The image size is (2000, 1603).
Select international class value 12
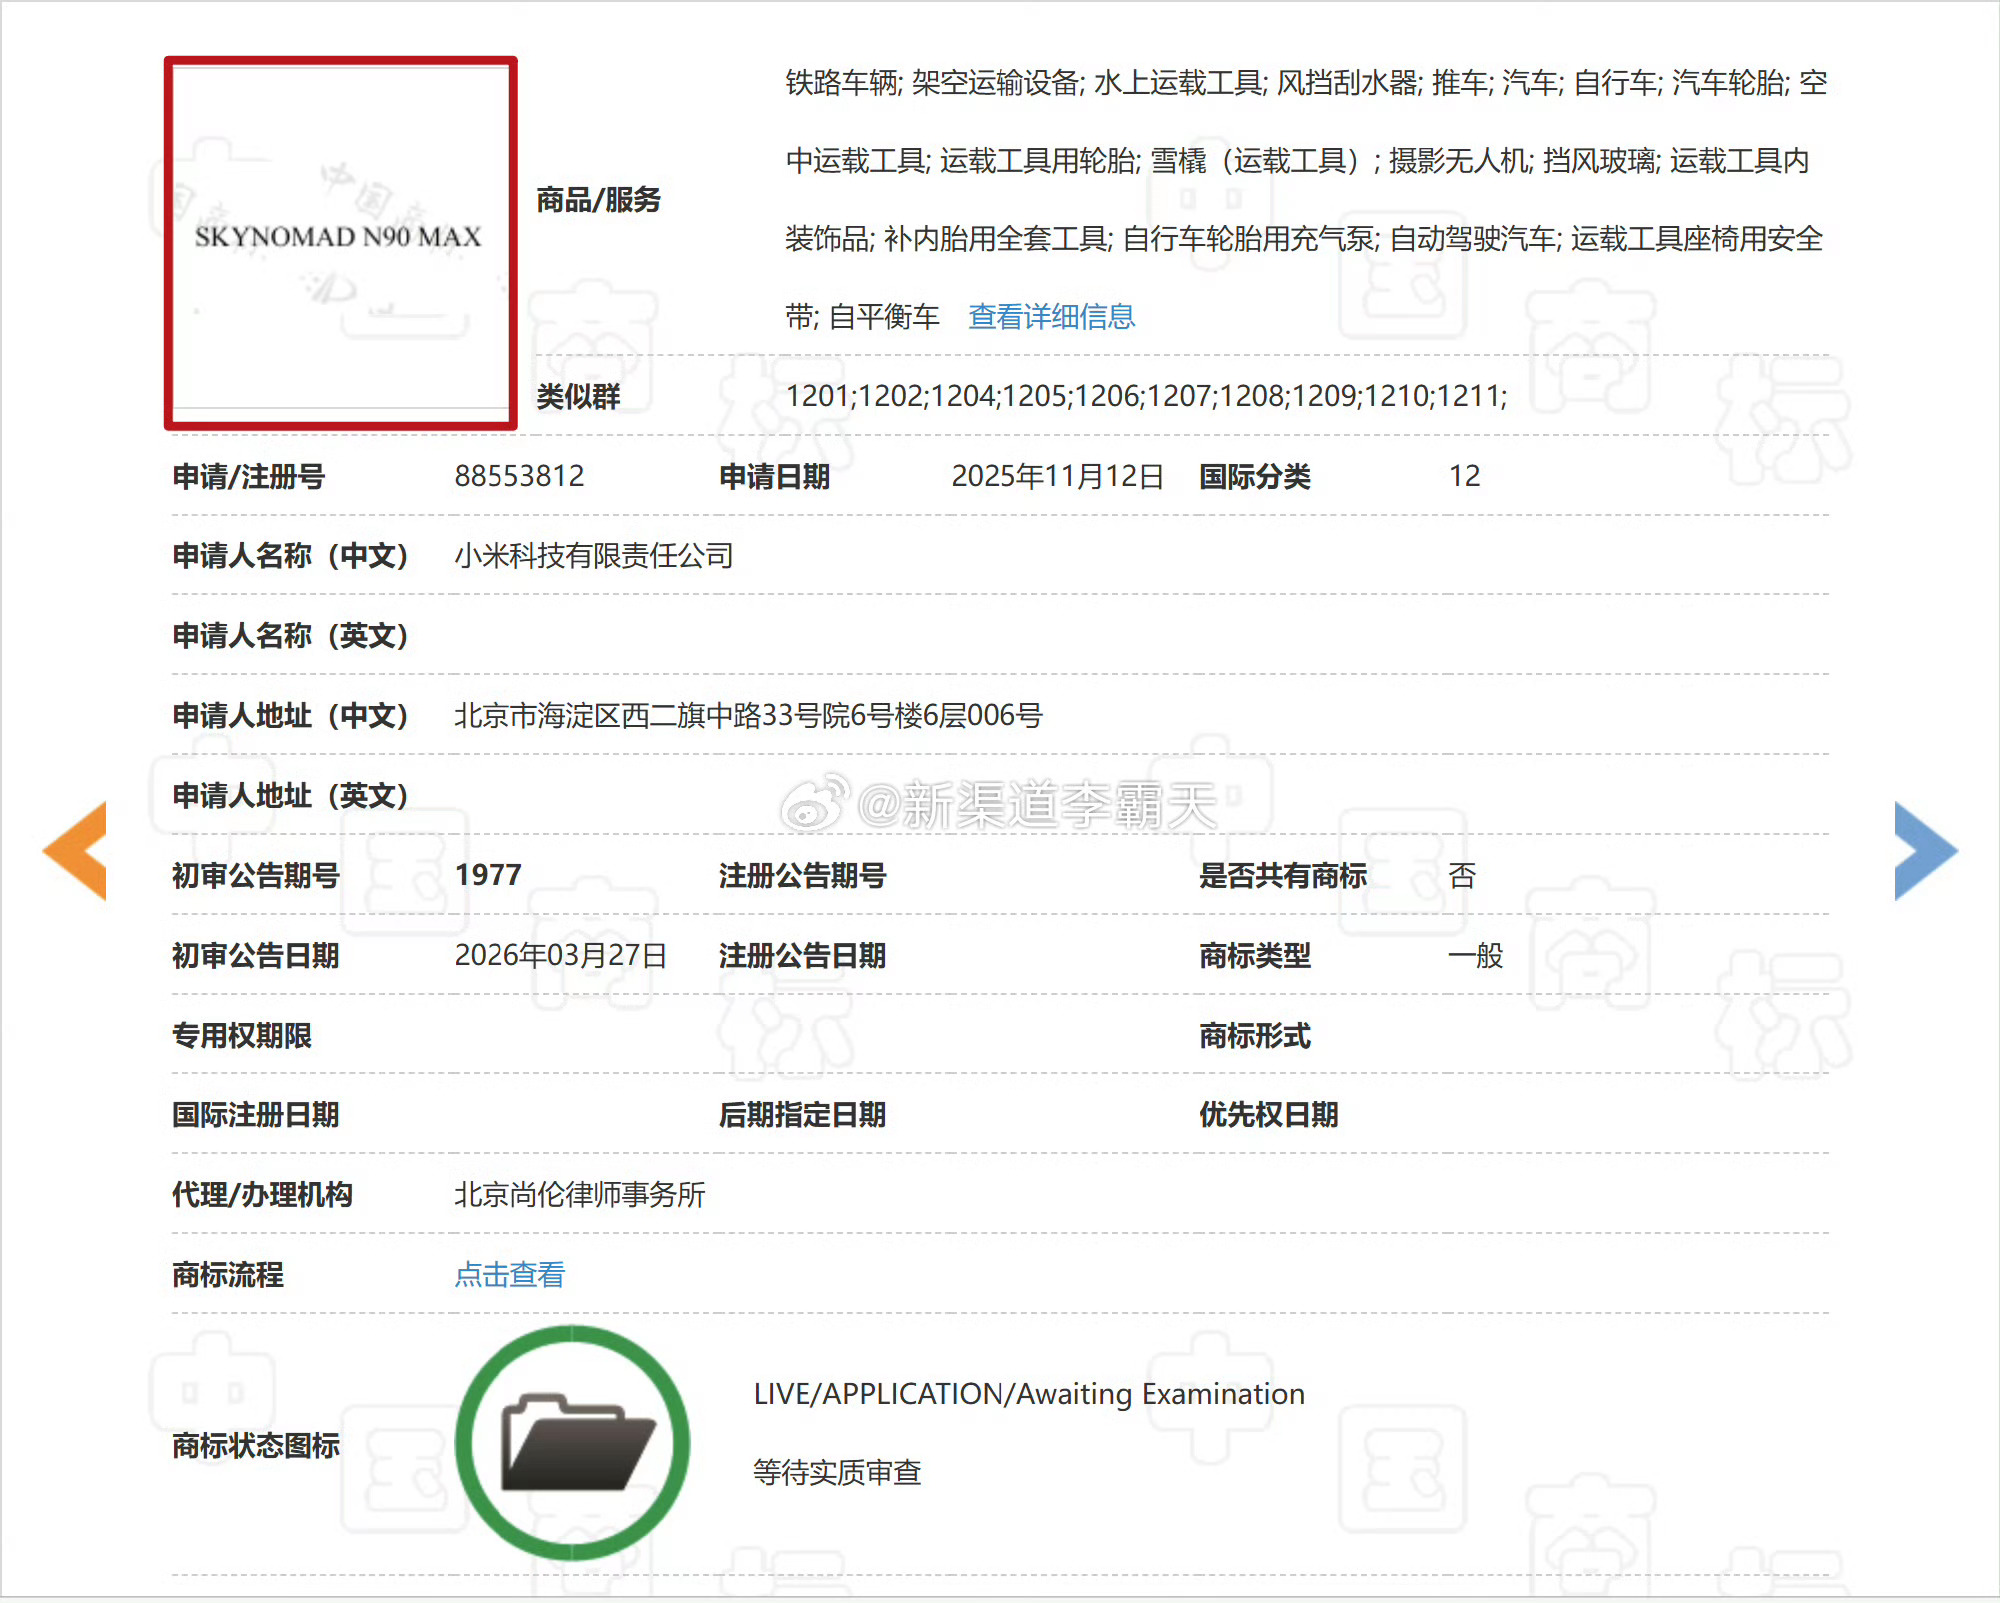click(x=1465, y=476)
